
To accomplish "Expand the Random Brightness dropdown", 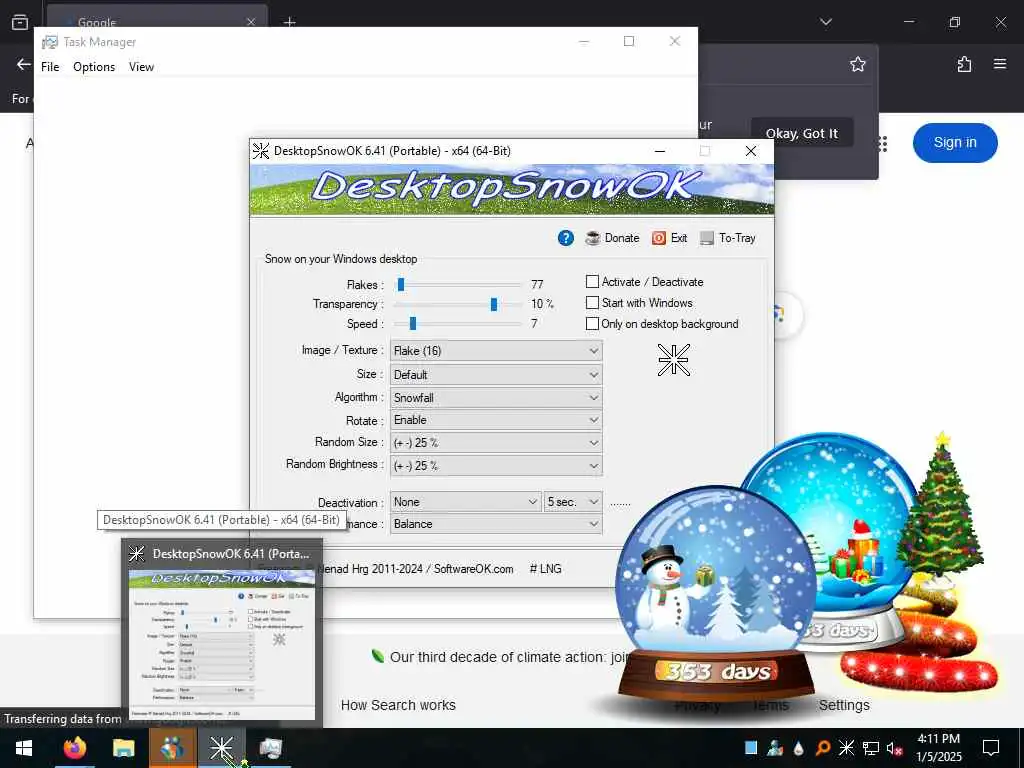I will click(496, 466).
